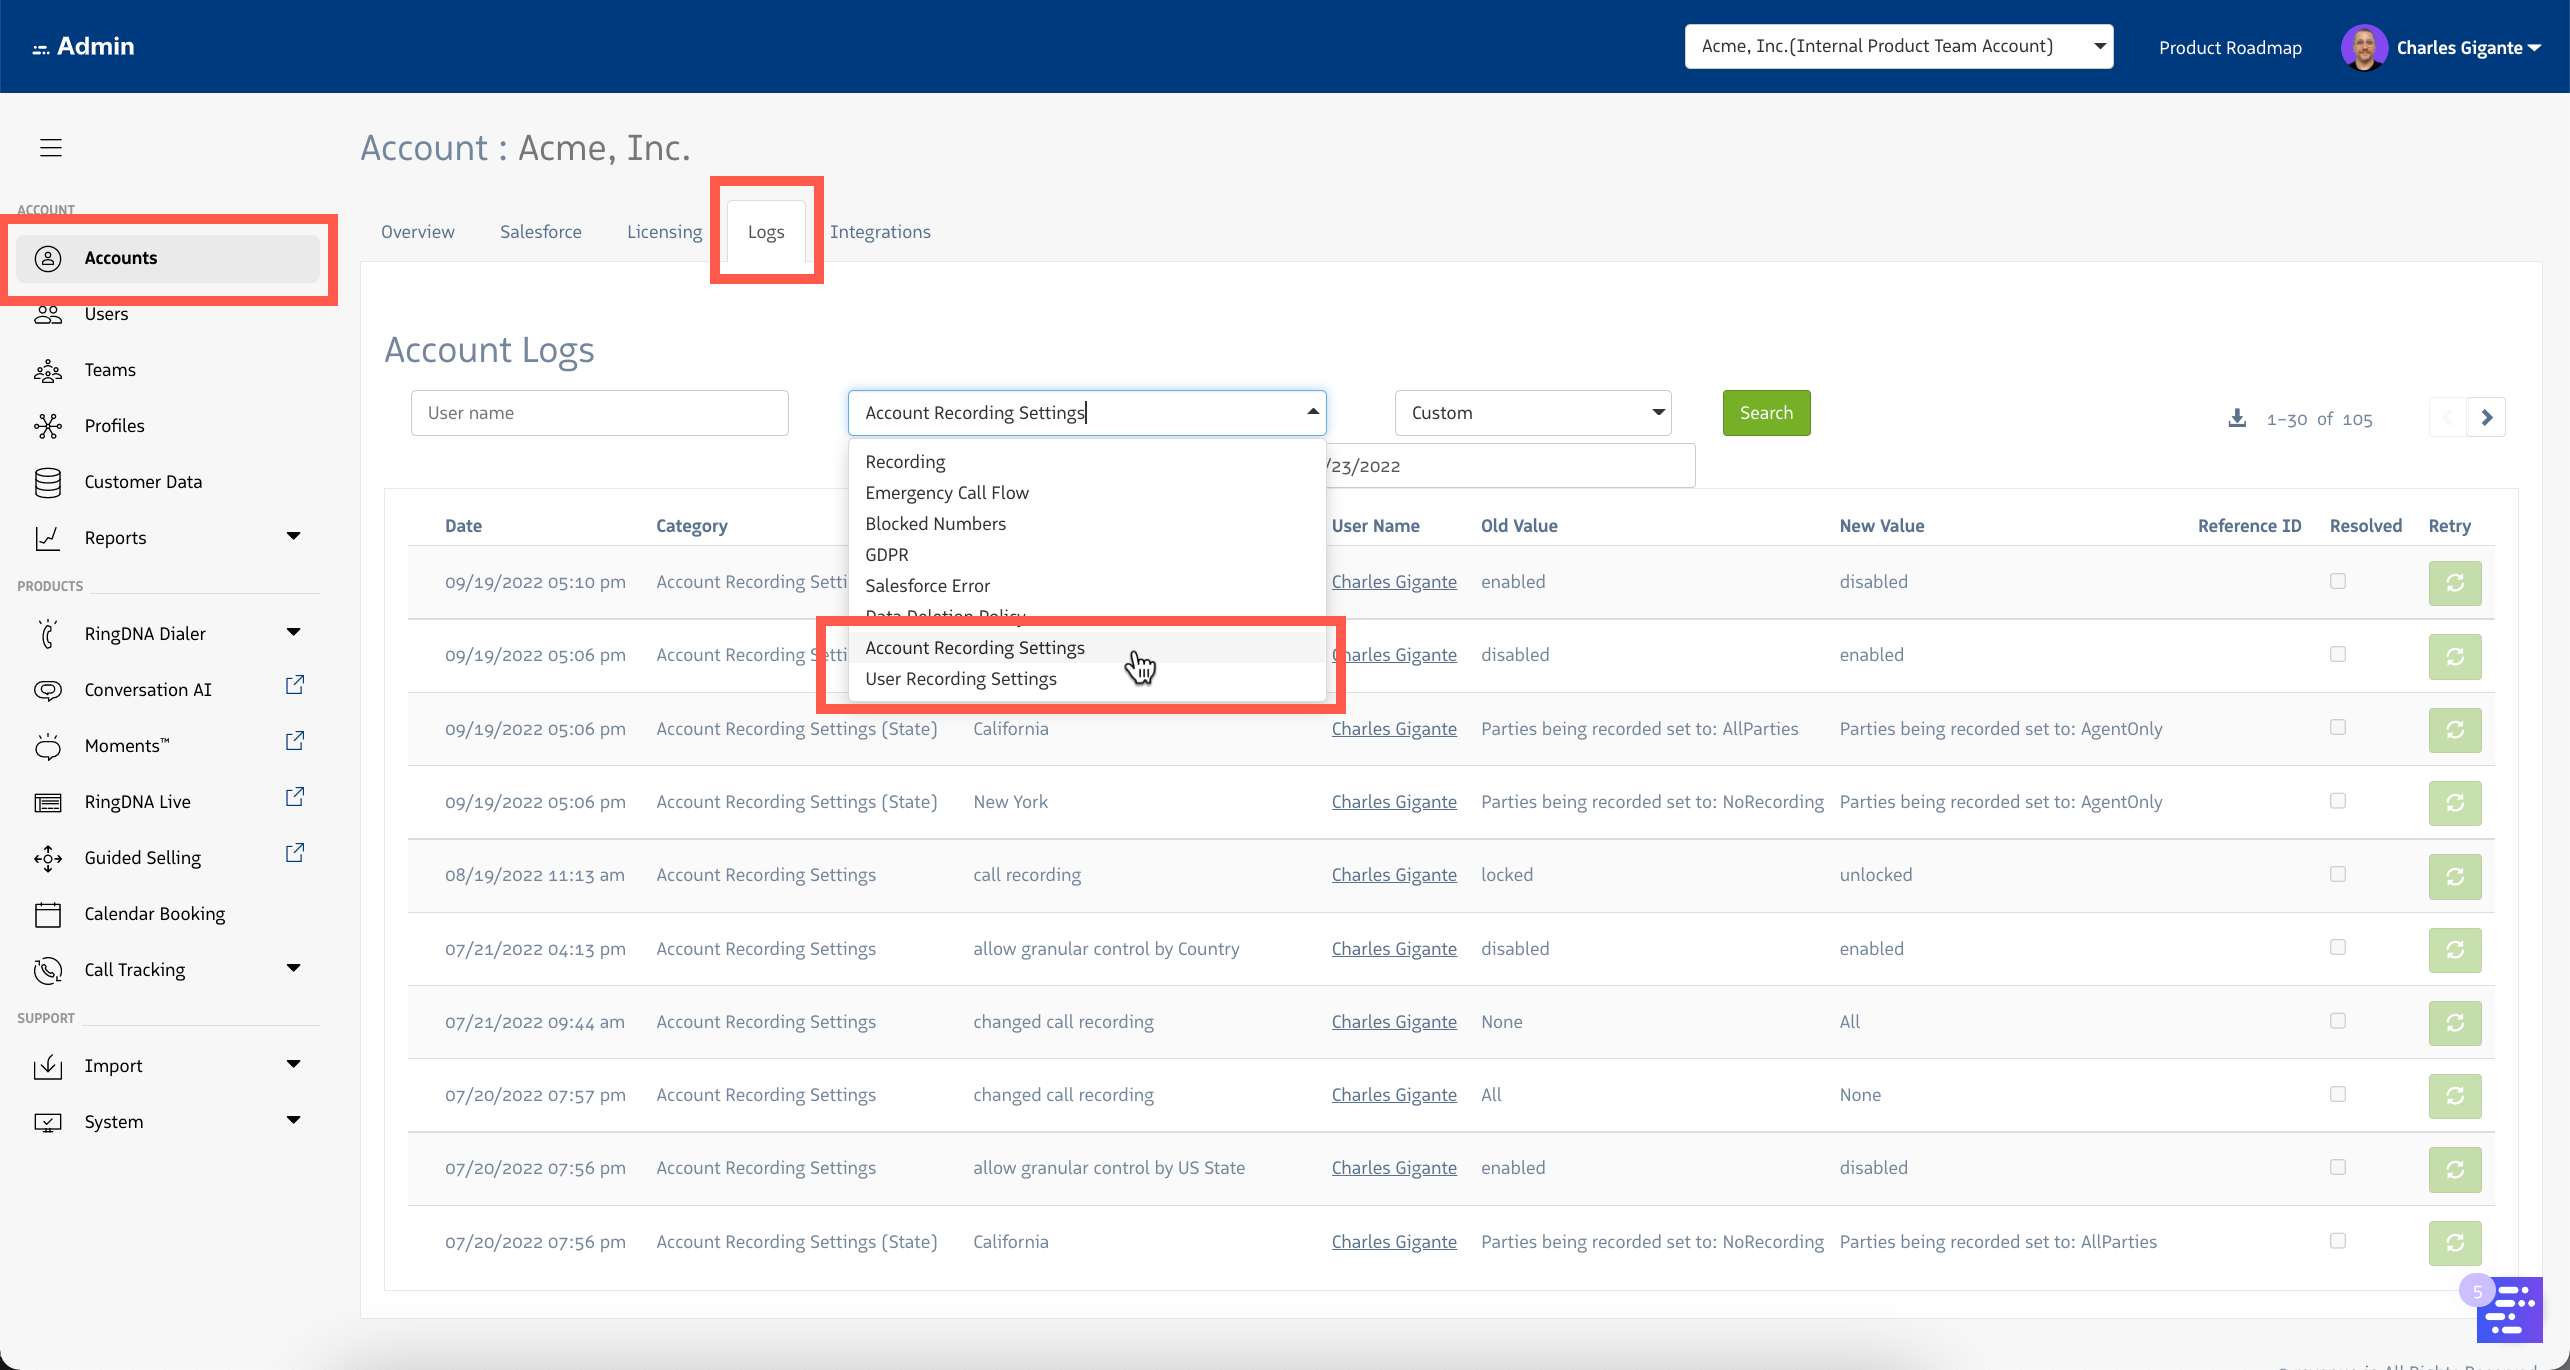Open the hamburger navigation menu

point(51,147)
